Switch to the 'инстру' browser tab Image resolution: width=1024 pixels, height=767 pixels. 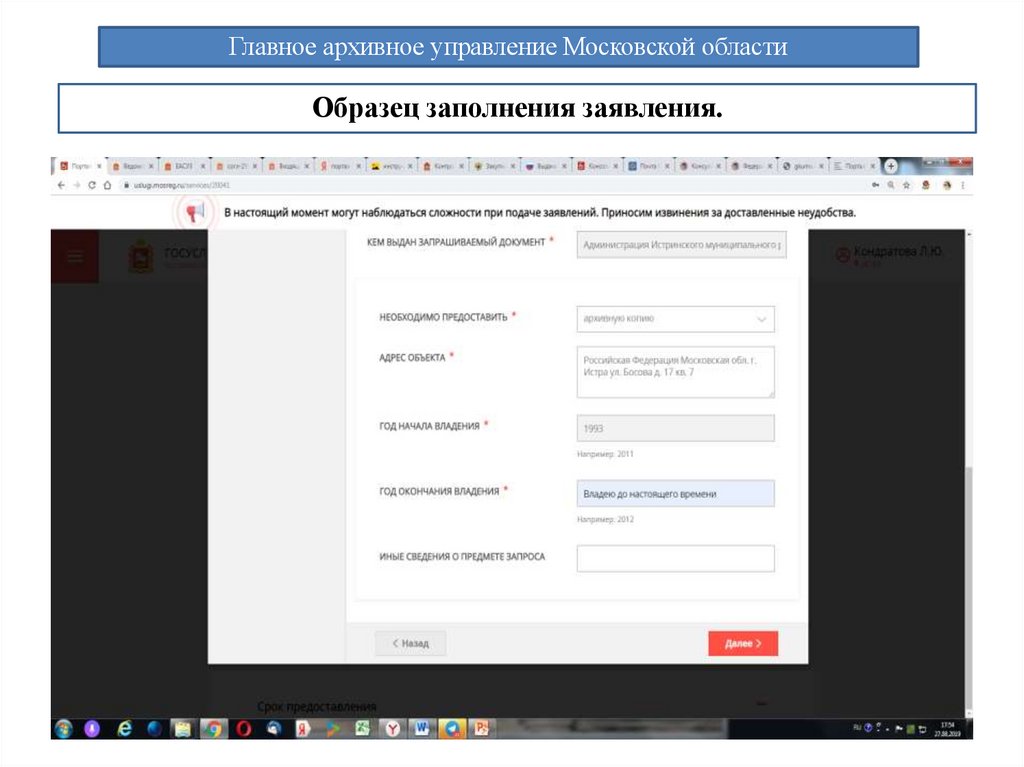(392, 167)
